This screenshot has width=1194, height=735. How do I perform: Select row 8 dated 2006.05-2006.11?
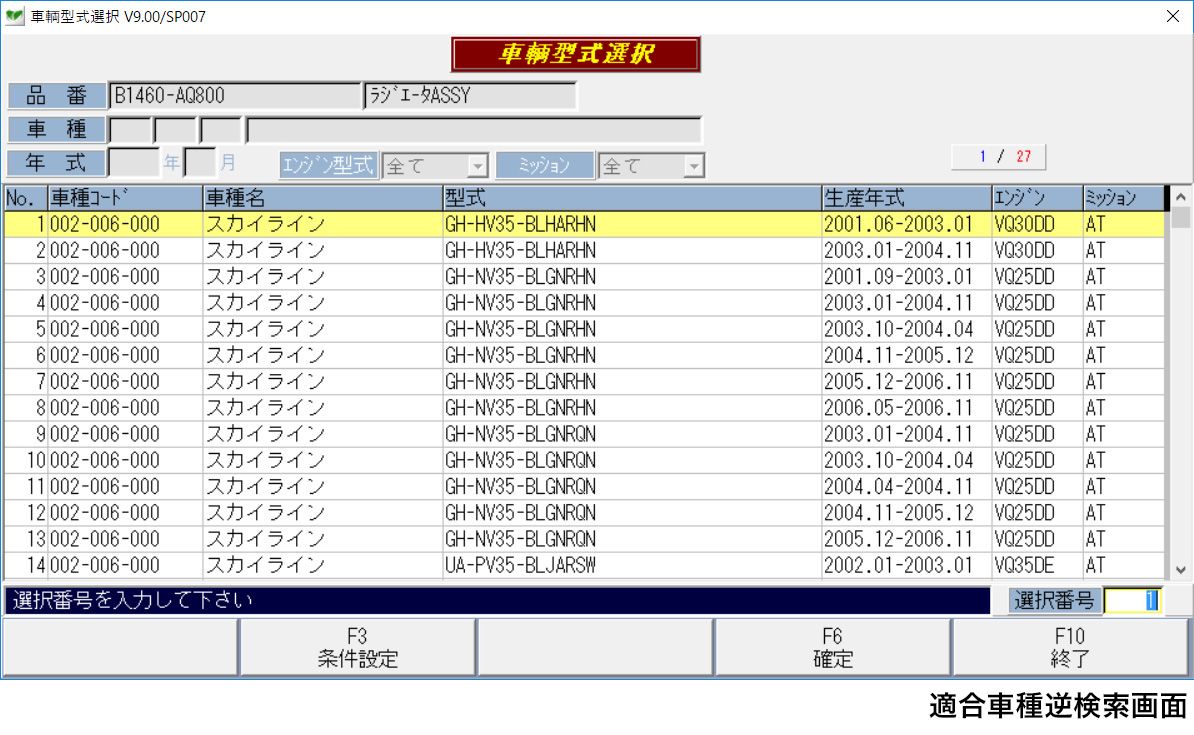584,408
